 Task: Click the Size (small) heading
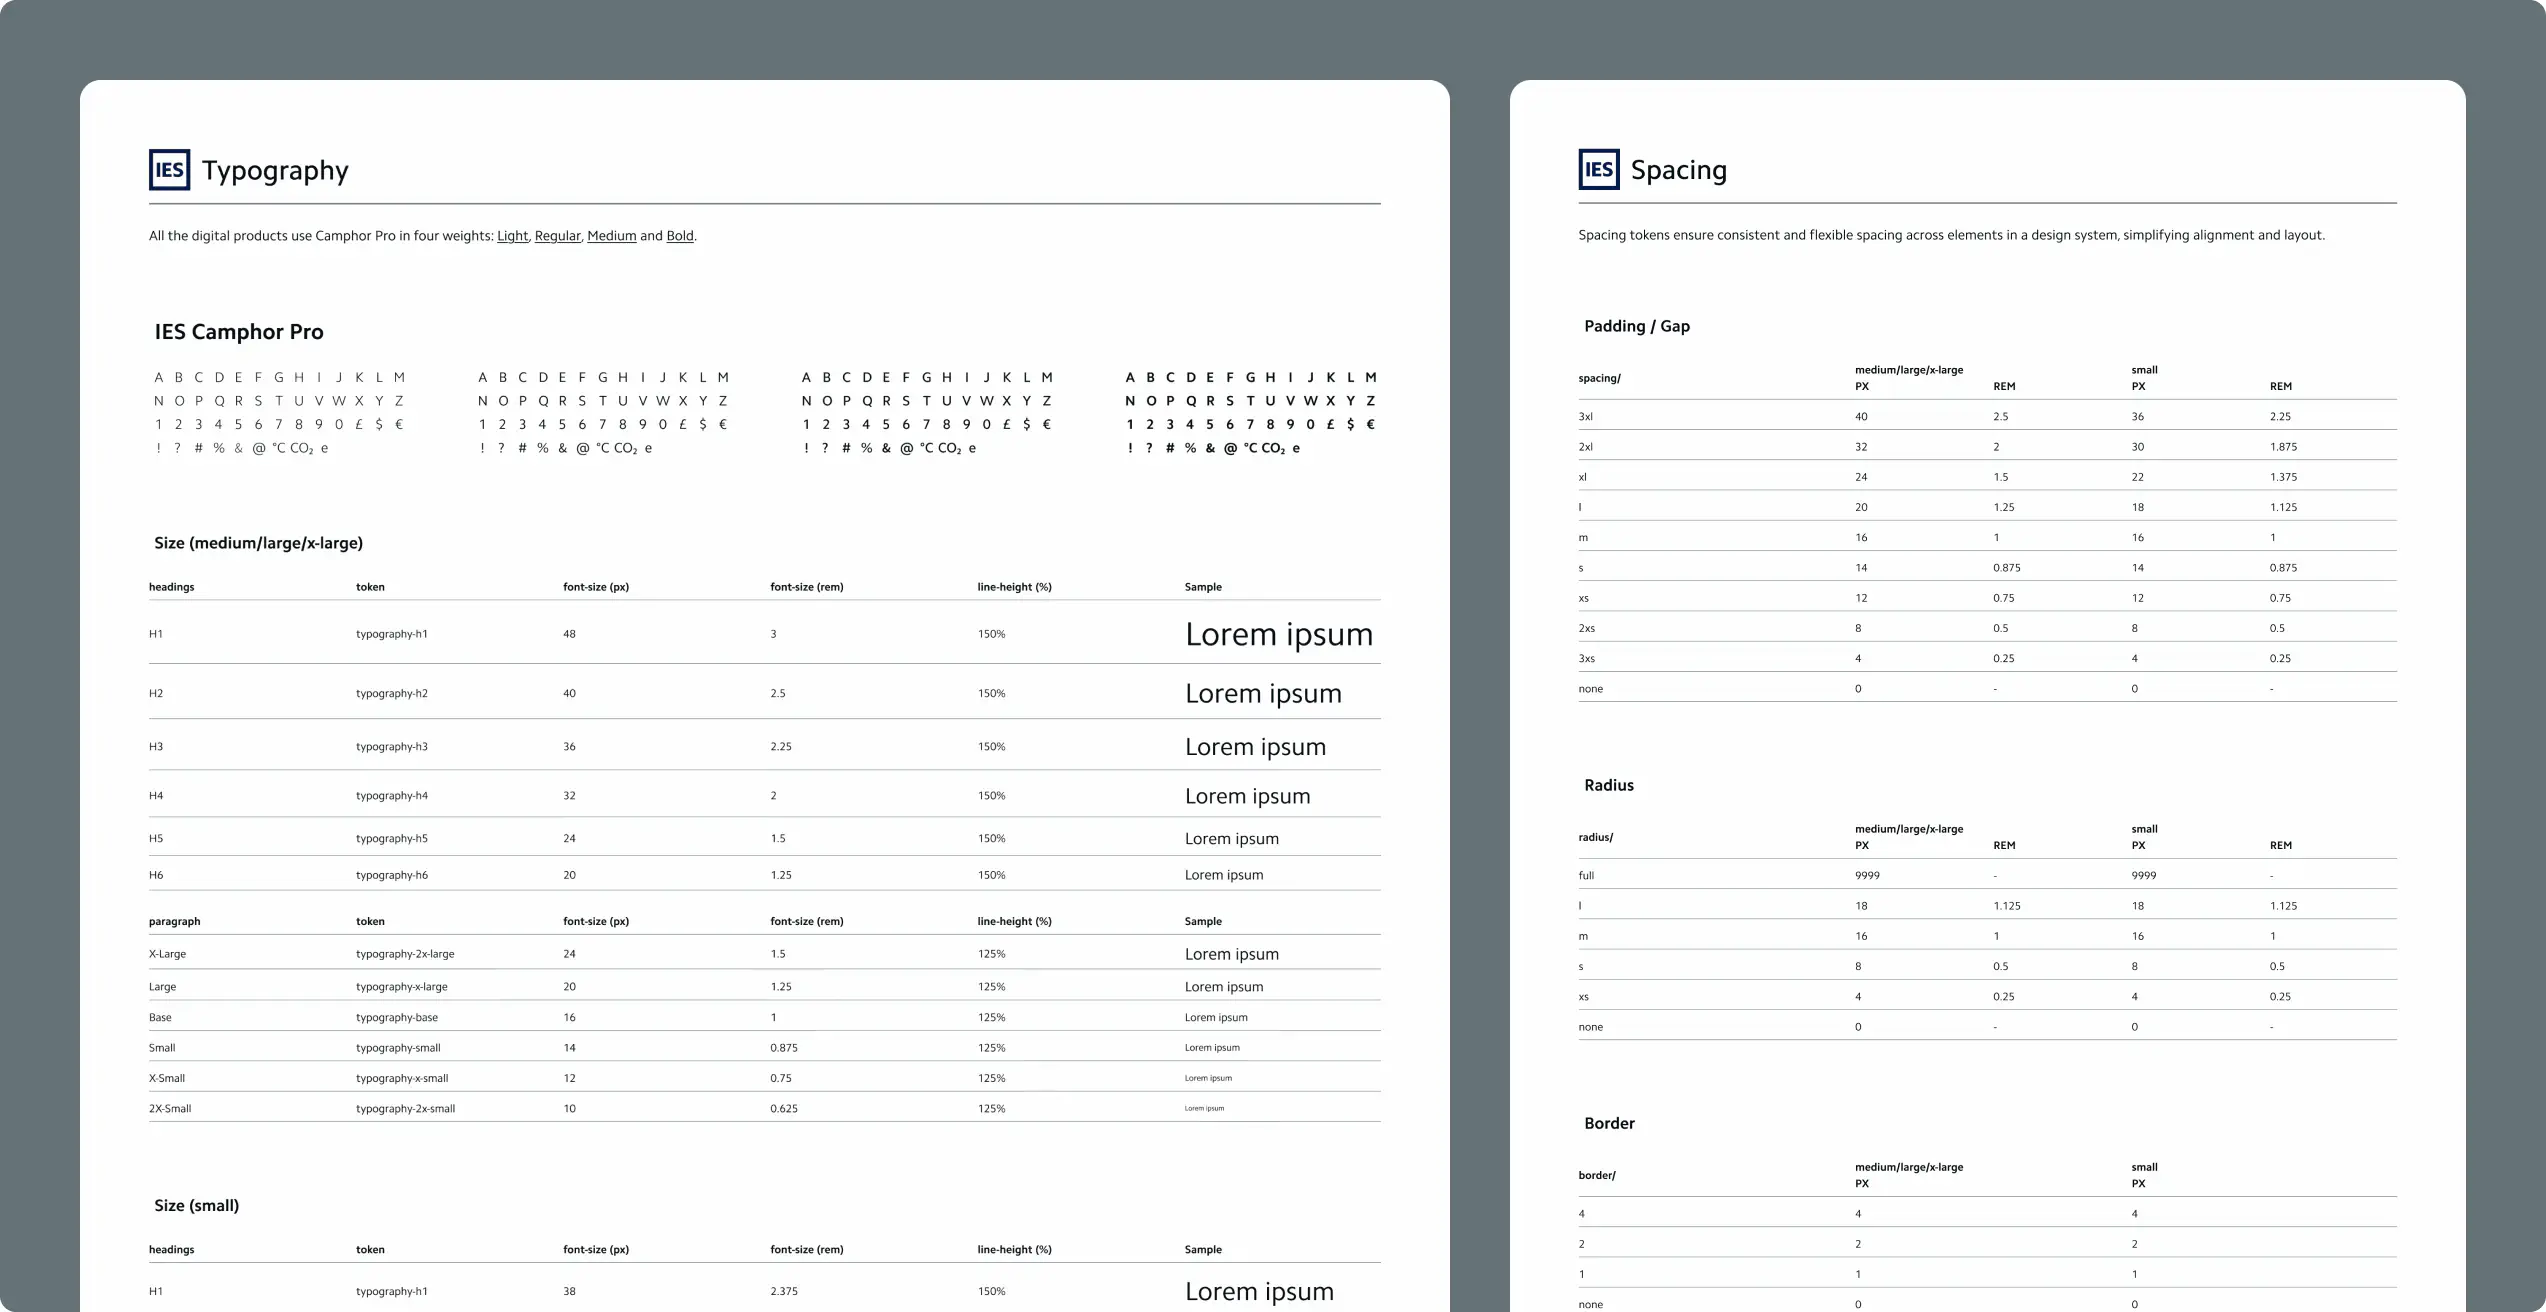196,1206
